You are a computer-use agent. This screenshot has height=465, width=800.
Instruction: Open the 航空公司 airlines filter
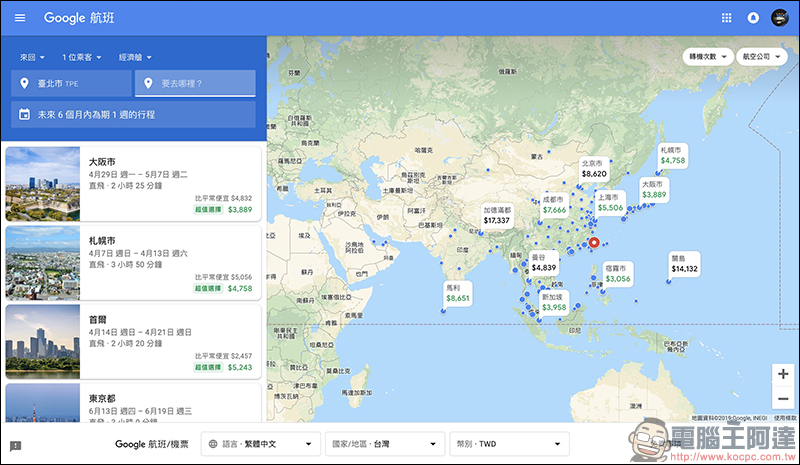point(762,57)
